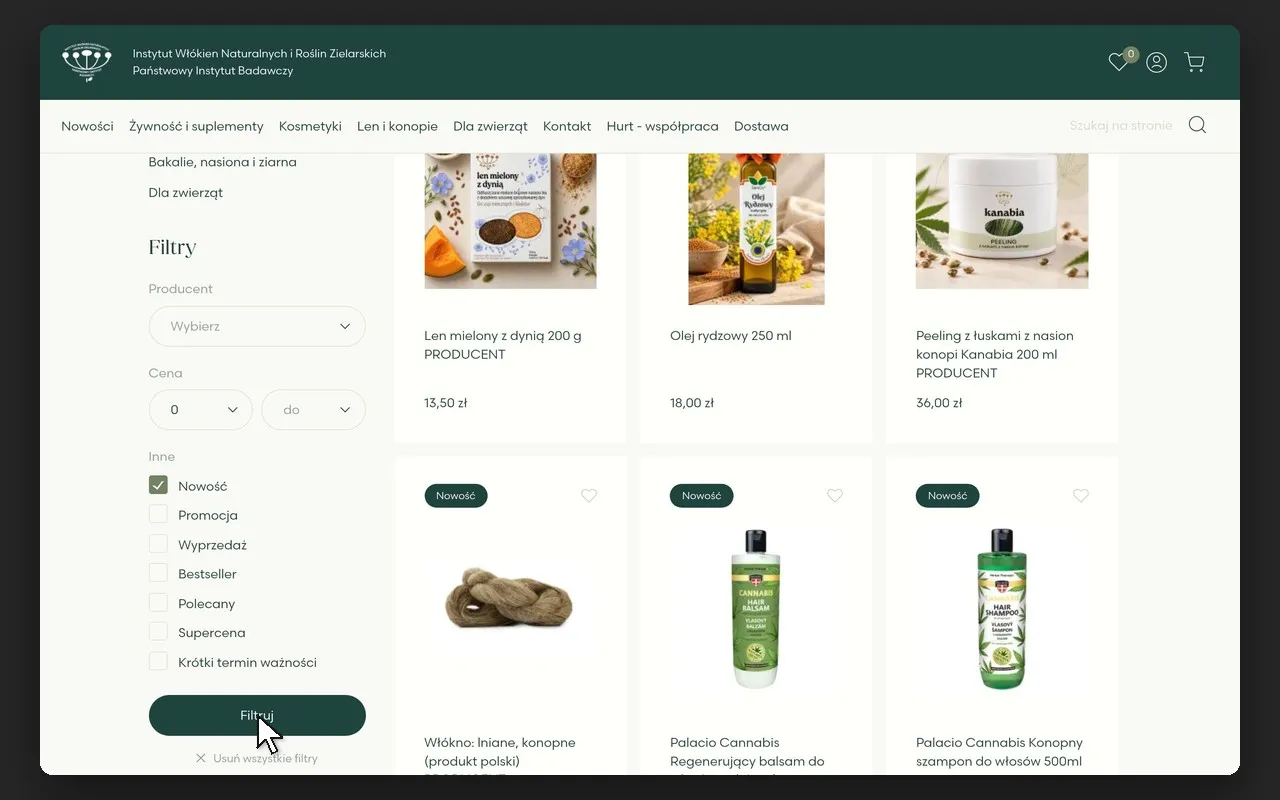Add Włókno lniane, konopne to favorites

point(589,495)
